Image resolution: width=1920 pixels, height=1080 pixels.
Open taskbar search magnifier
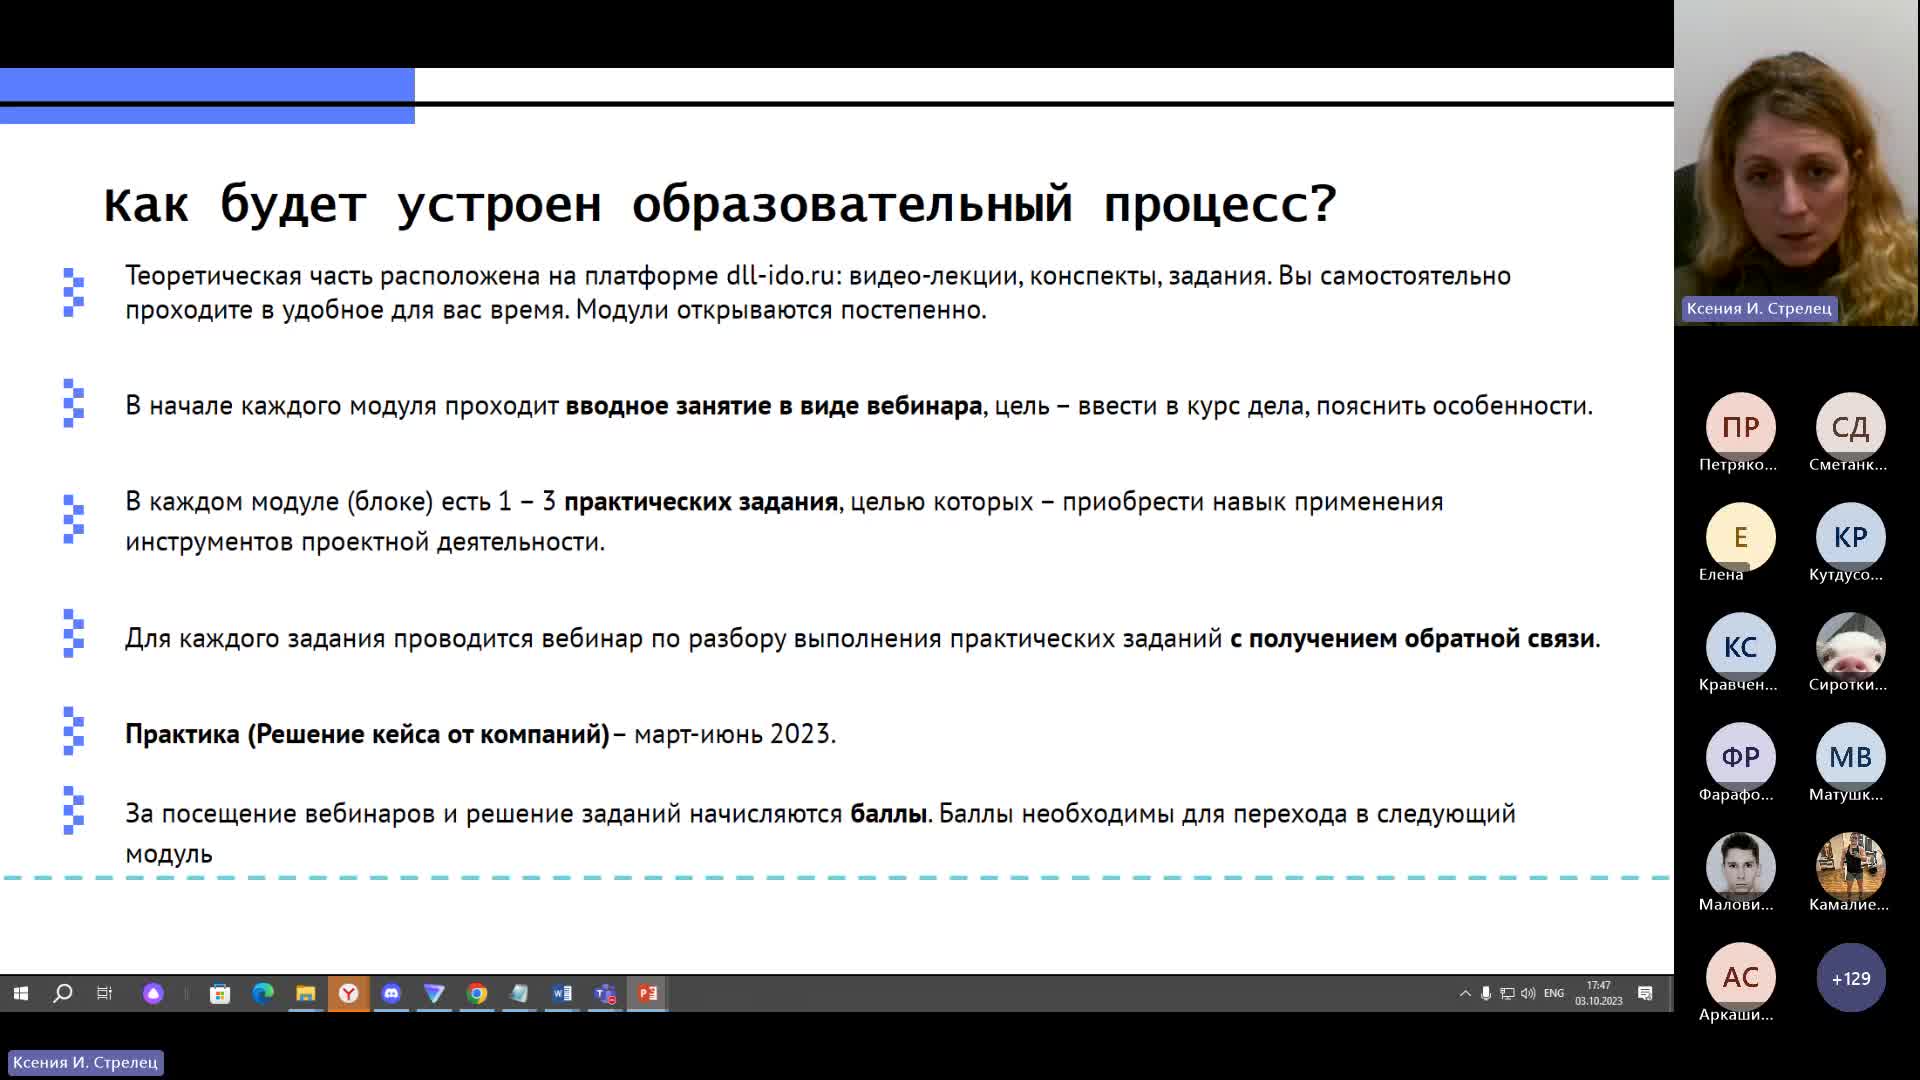click(63, 993)
